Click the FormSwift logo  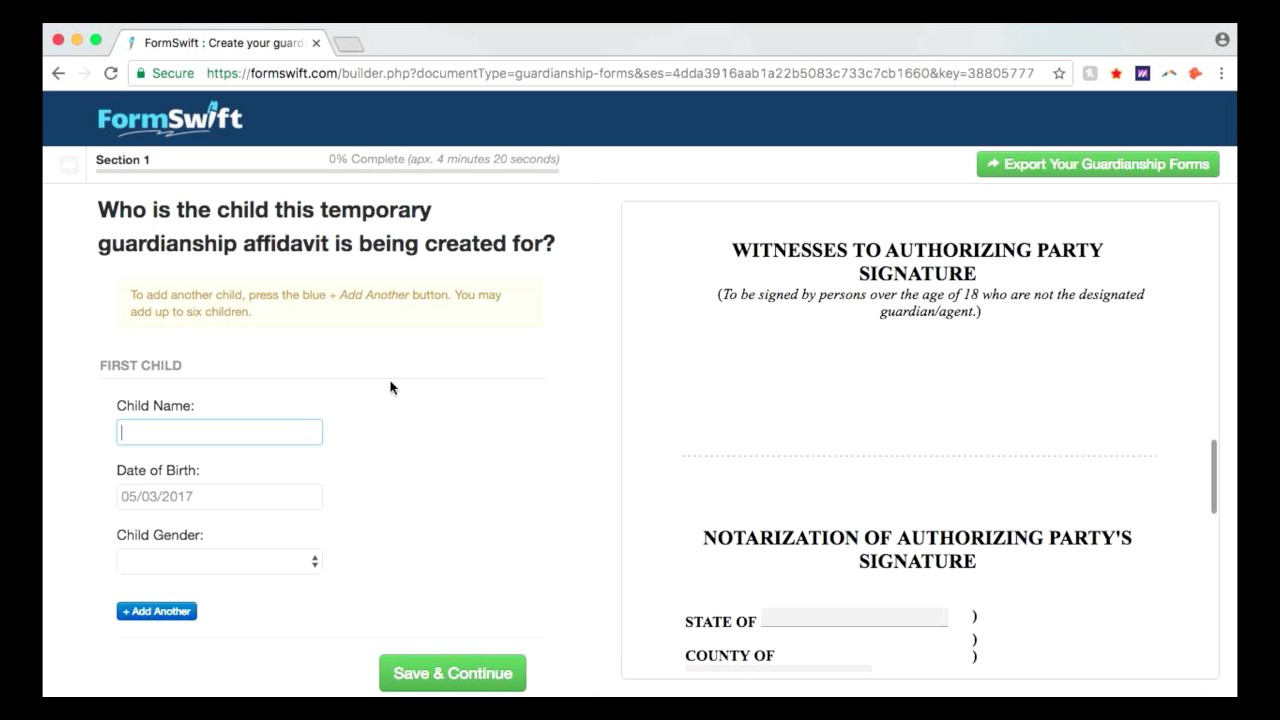pos(170,119)
